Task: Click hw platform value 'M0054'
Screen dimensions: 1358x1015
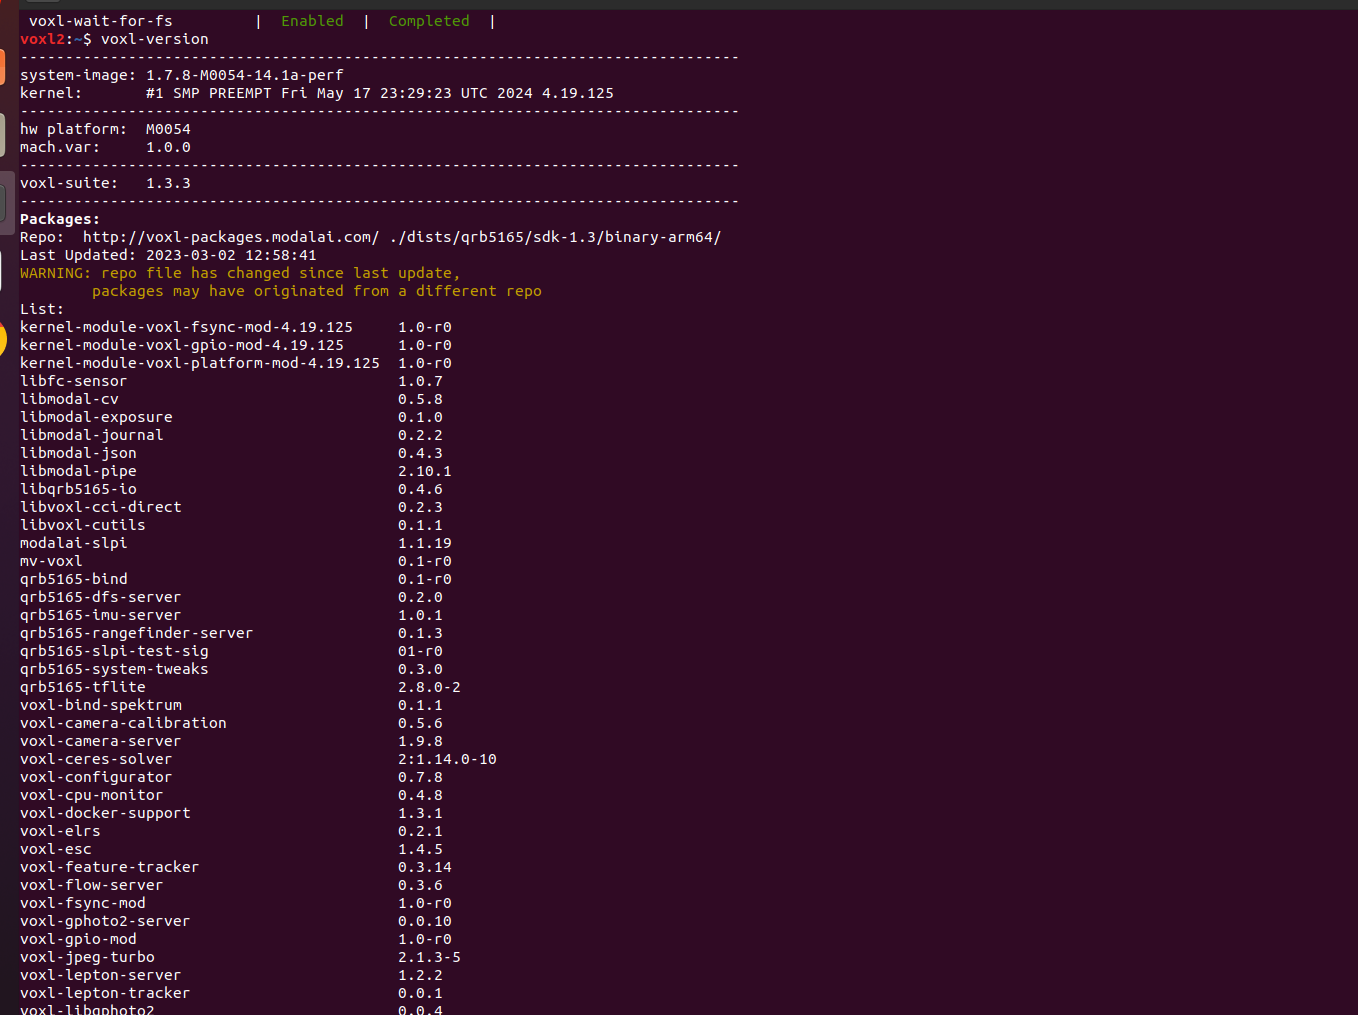Action: click(168, 129)
